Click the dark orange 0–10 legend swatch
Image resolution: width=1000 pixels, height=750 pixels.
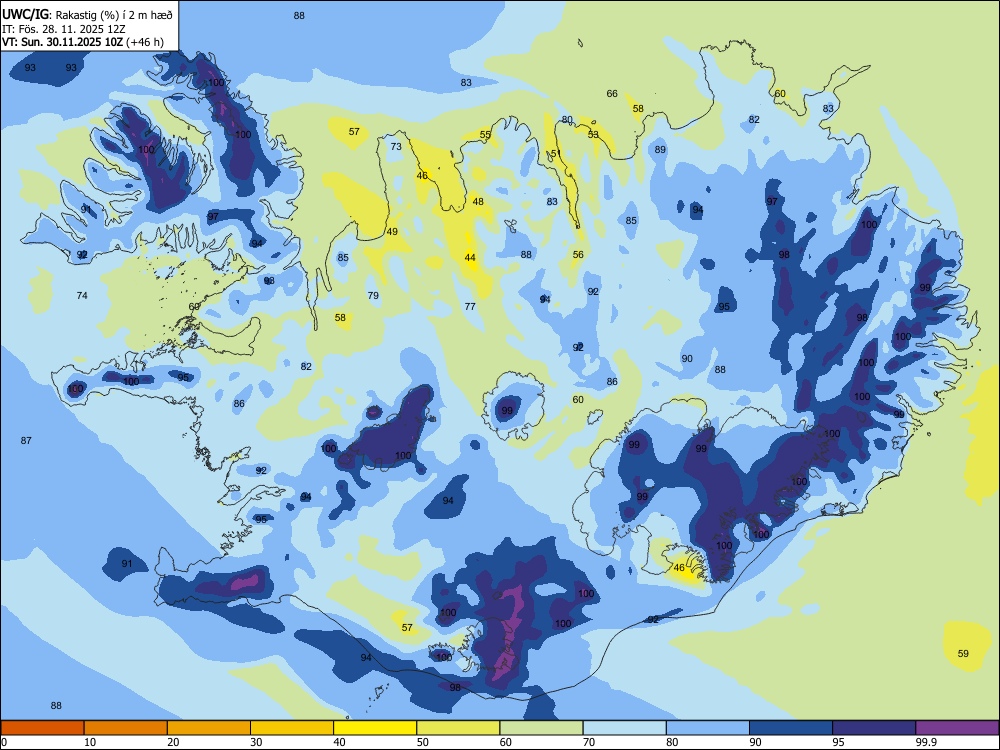[x=42, y=728]
